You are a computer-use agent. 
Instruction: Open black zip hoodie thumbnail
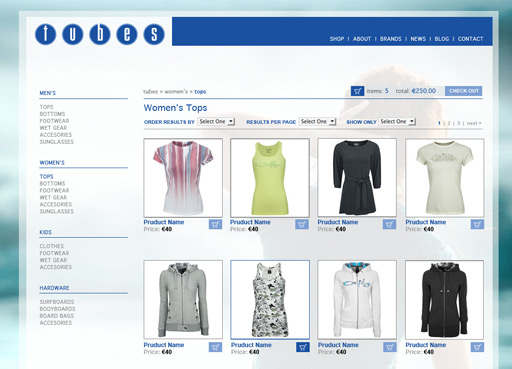pos(445,300)
